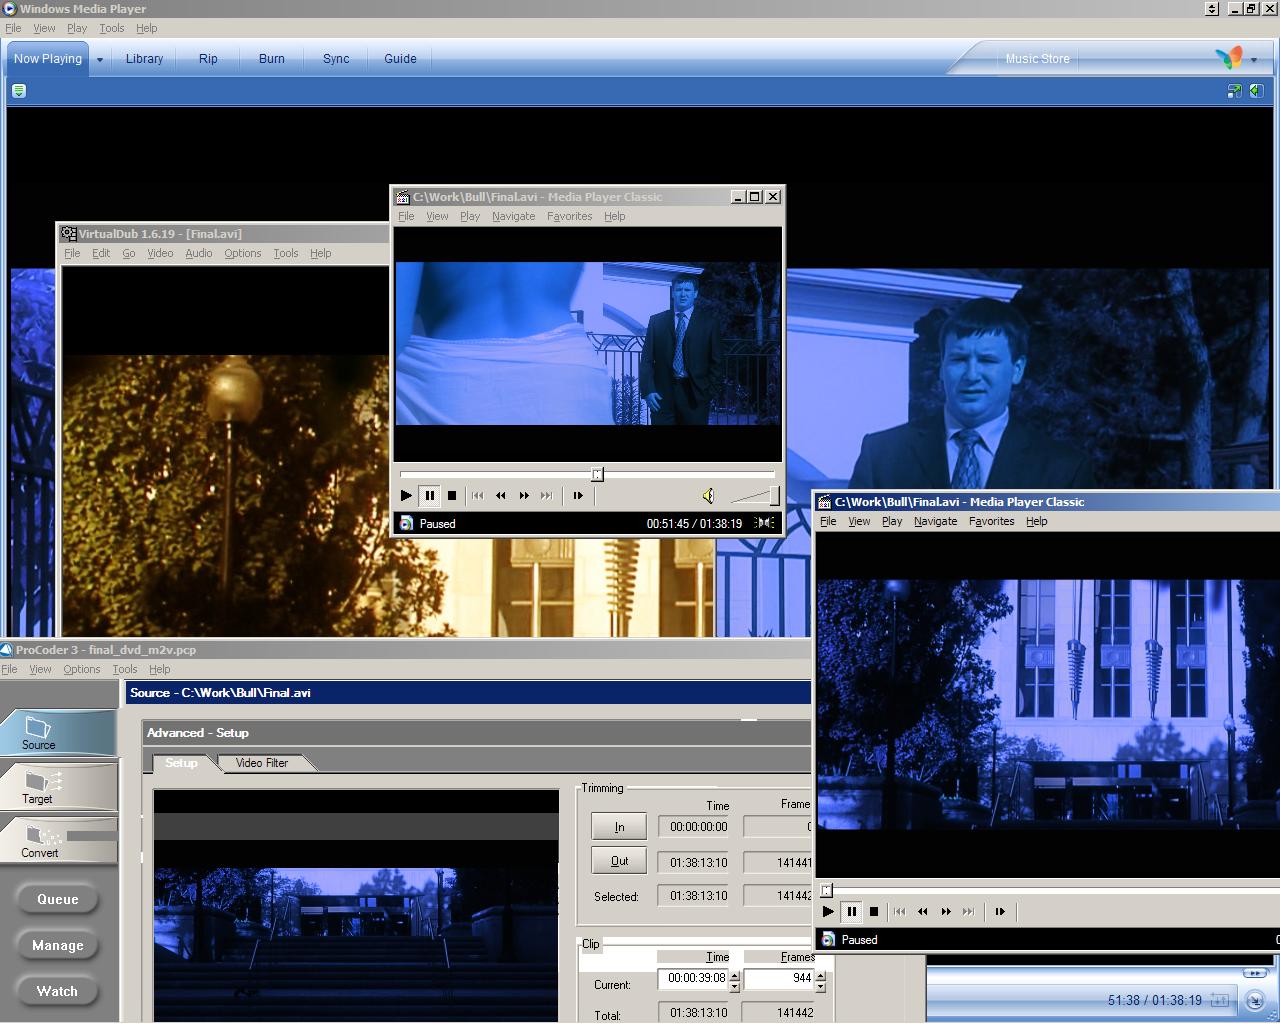Open the Options menu in ProCoder 3

point(82,669)
